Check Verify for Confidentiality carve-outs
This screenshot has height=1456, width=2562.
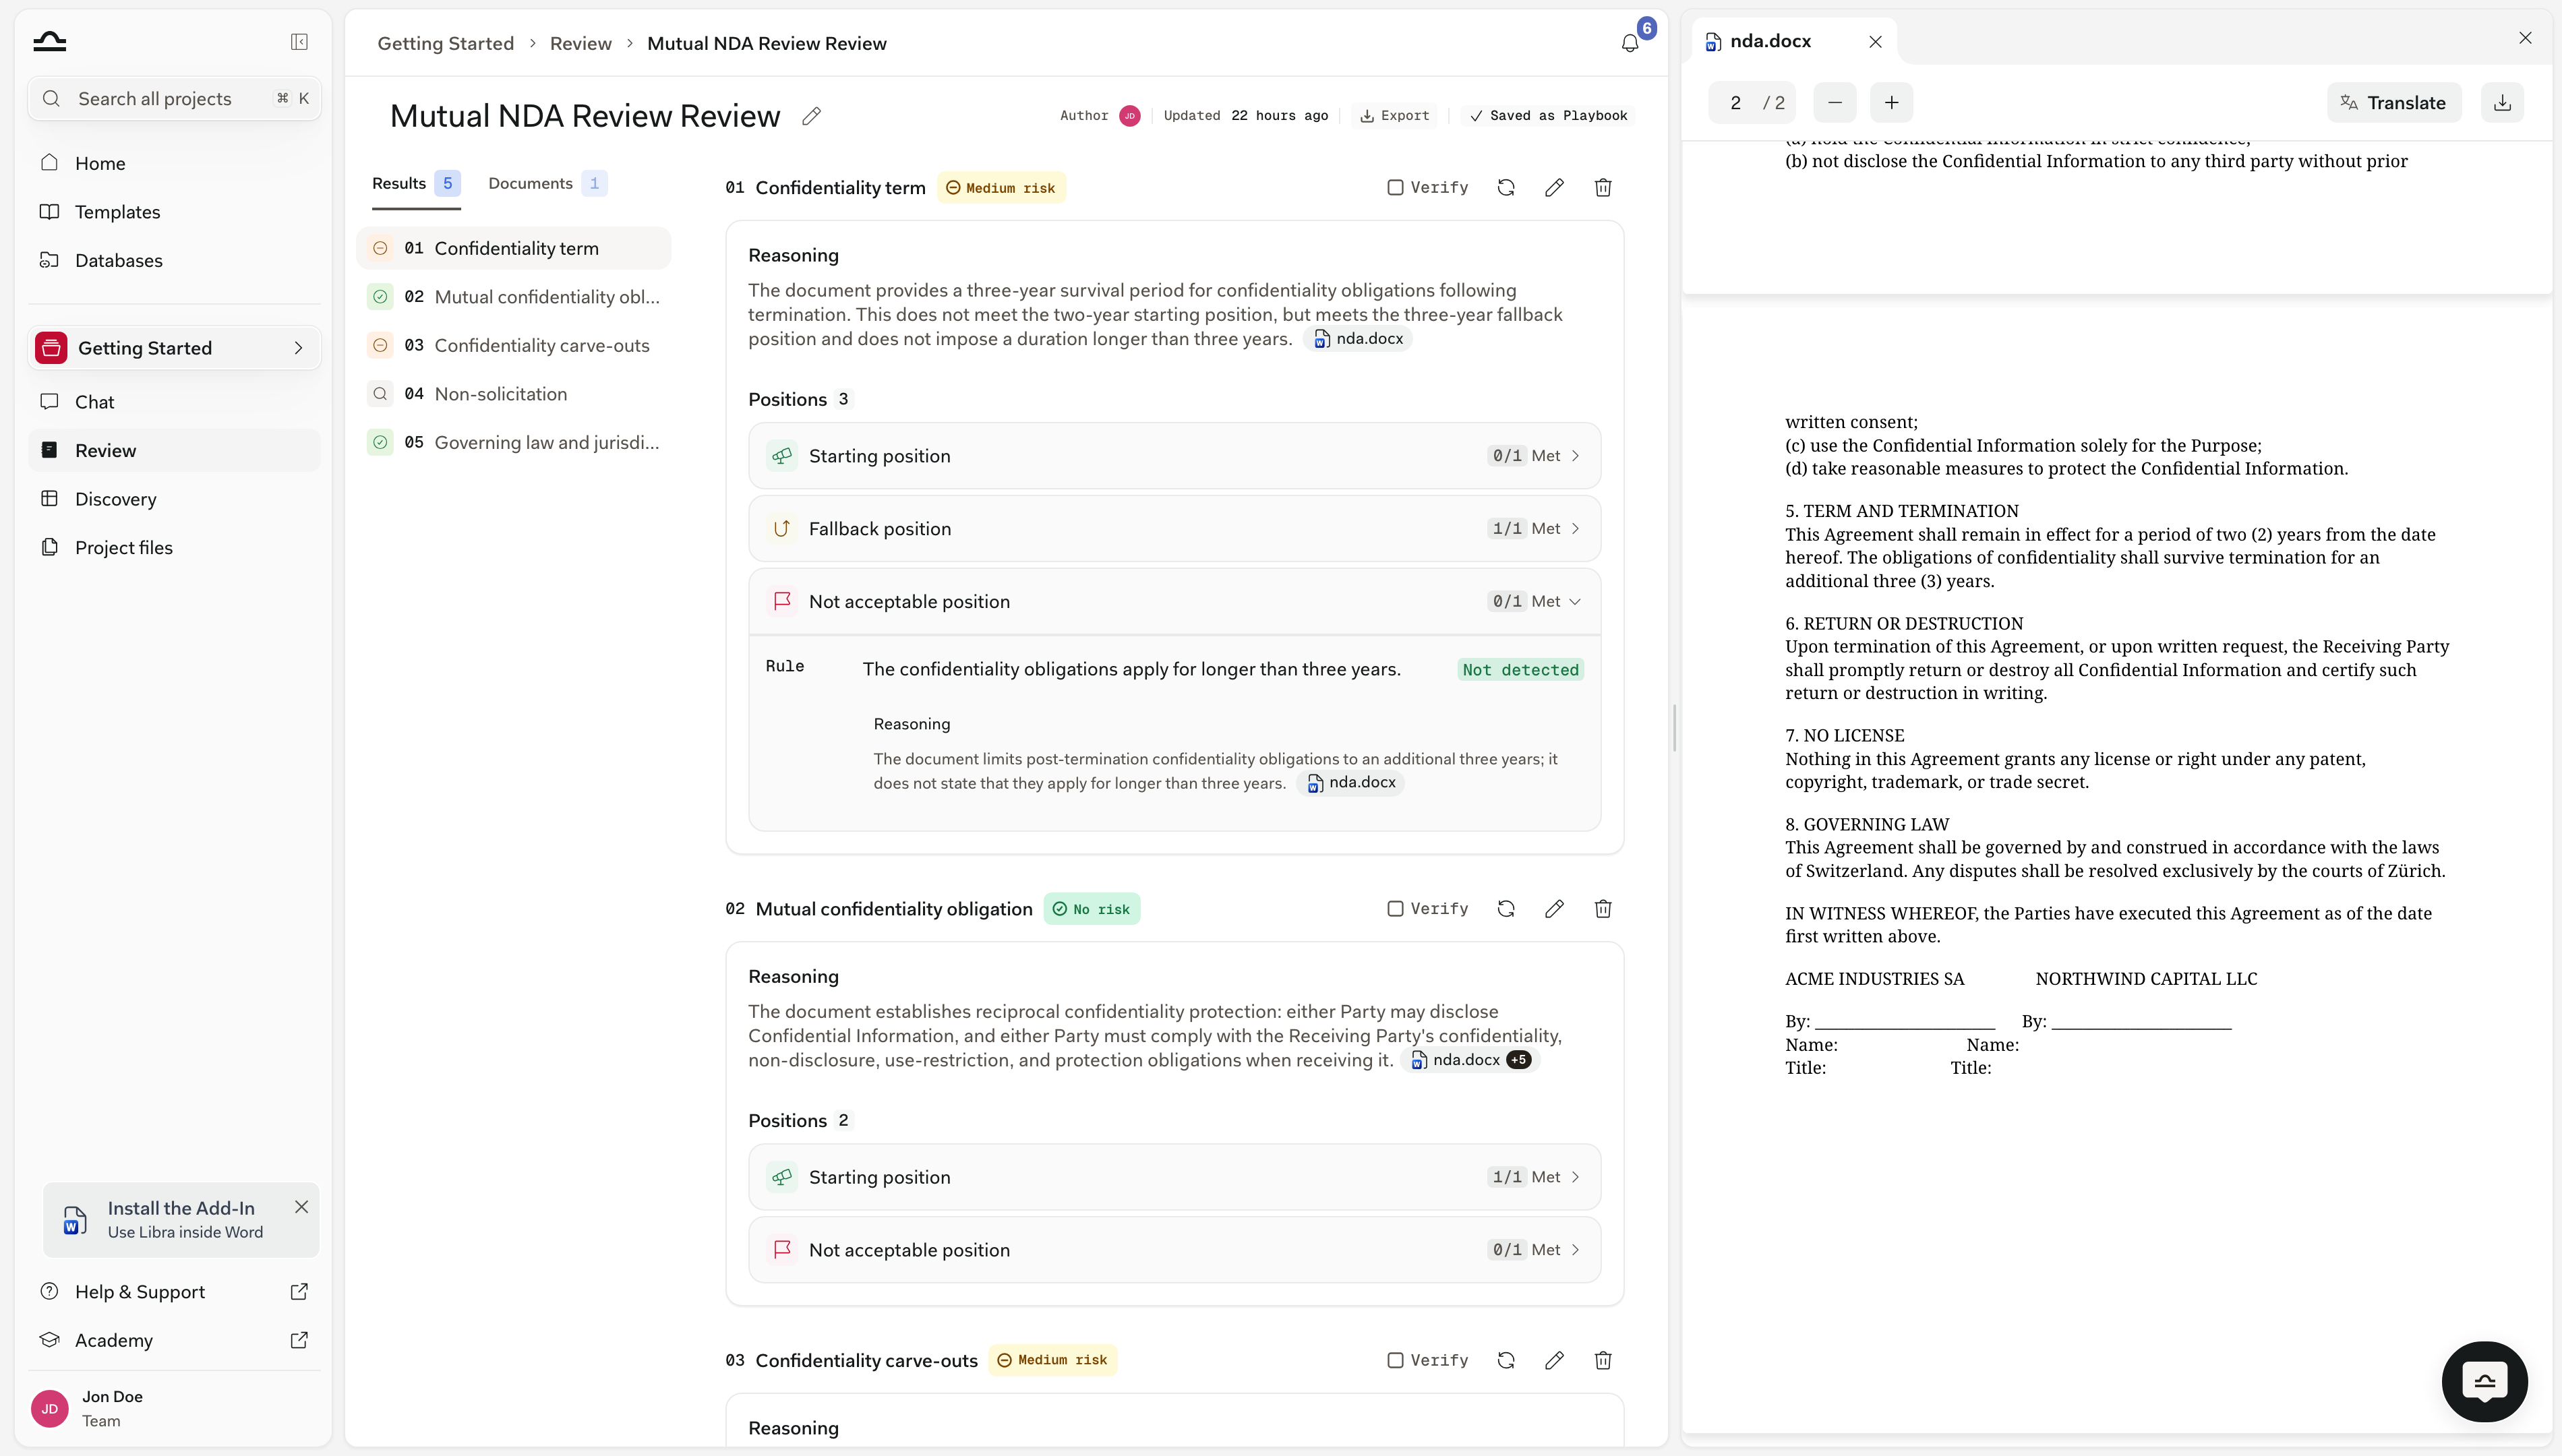tap(1395, 1360)
